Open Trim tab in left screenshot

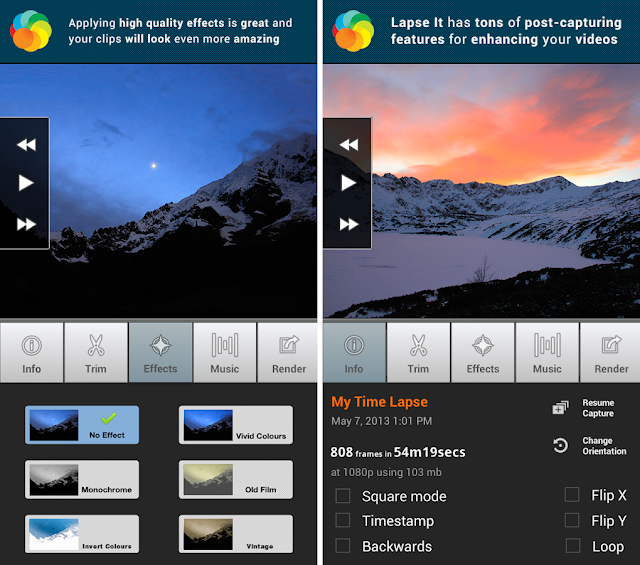coord(96,353)
